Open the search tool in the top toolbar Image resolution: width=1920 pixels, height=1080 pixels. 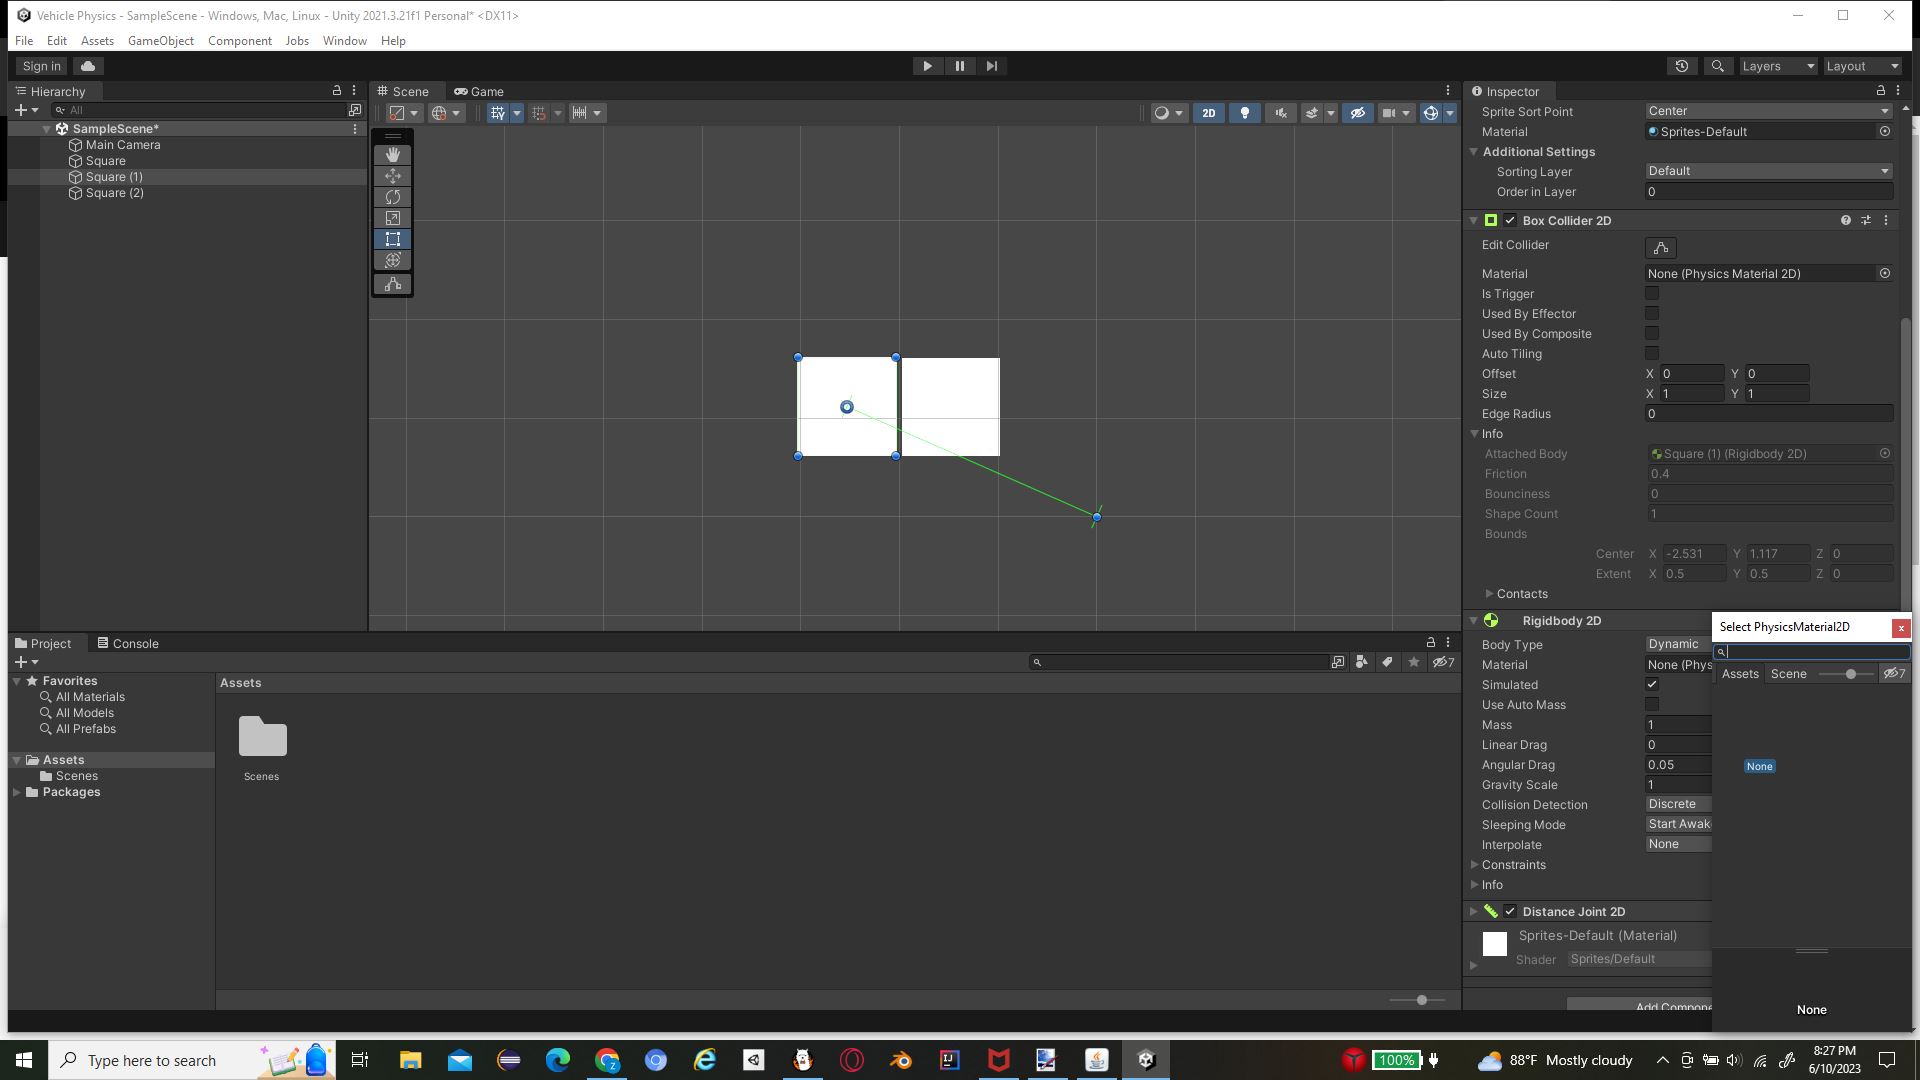1718,65
